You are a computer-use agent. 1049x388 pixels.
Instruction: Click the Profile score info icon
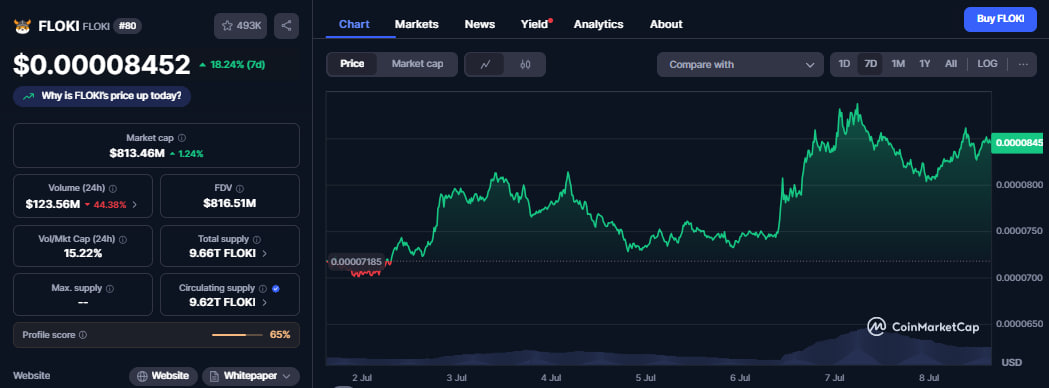(x=82, y=334)
